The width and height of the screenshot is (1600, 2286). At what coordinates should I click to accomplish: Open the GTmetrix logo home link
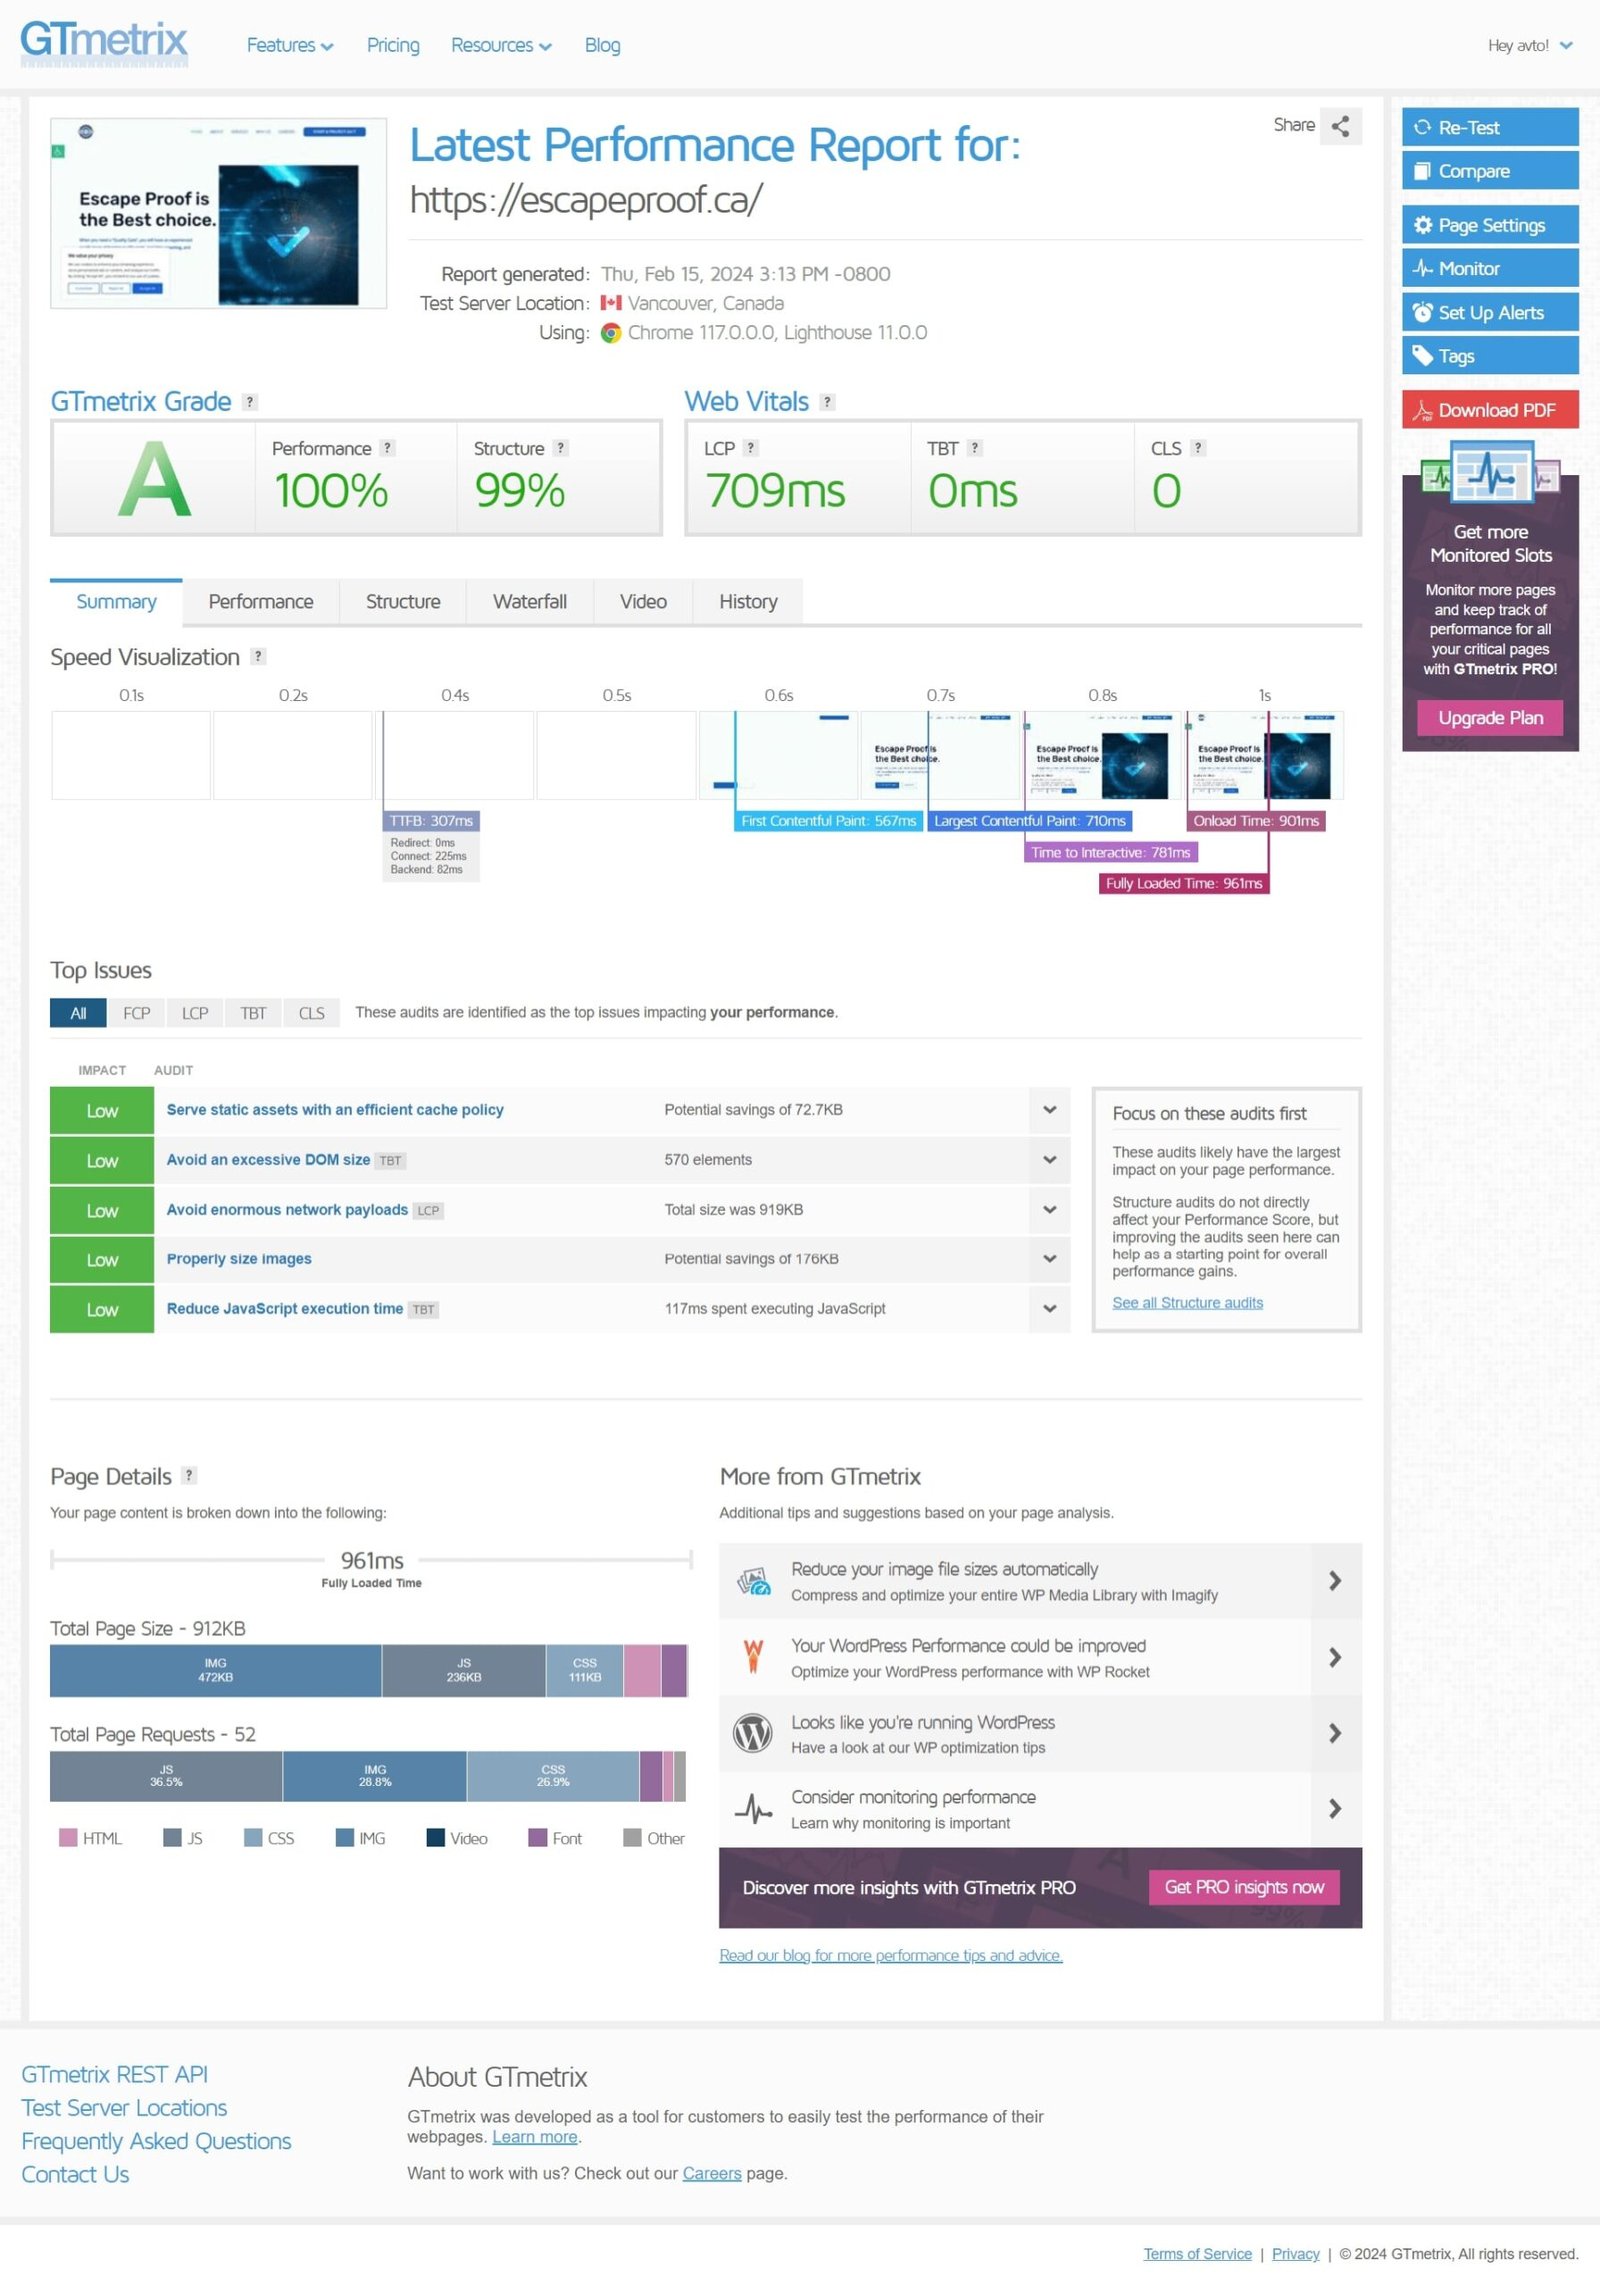pos(104,43)
